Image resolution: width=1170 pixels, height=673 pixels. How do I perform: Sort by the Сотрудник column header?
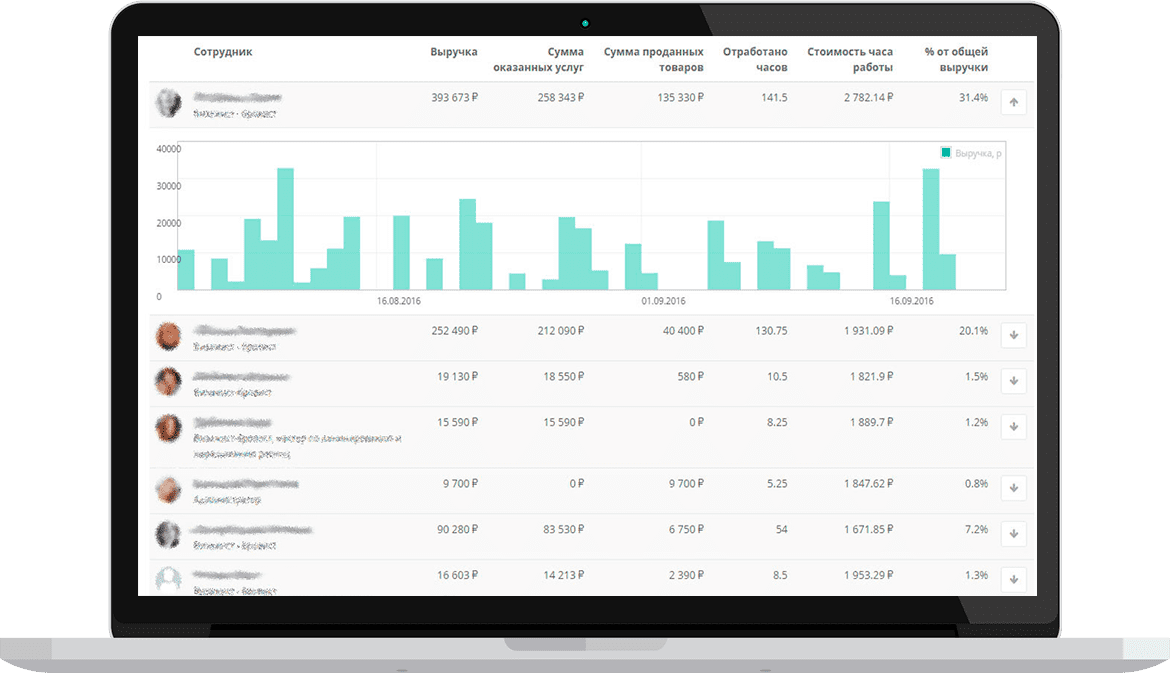click(x=223, y=51)
